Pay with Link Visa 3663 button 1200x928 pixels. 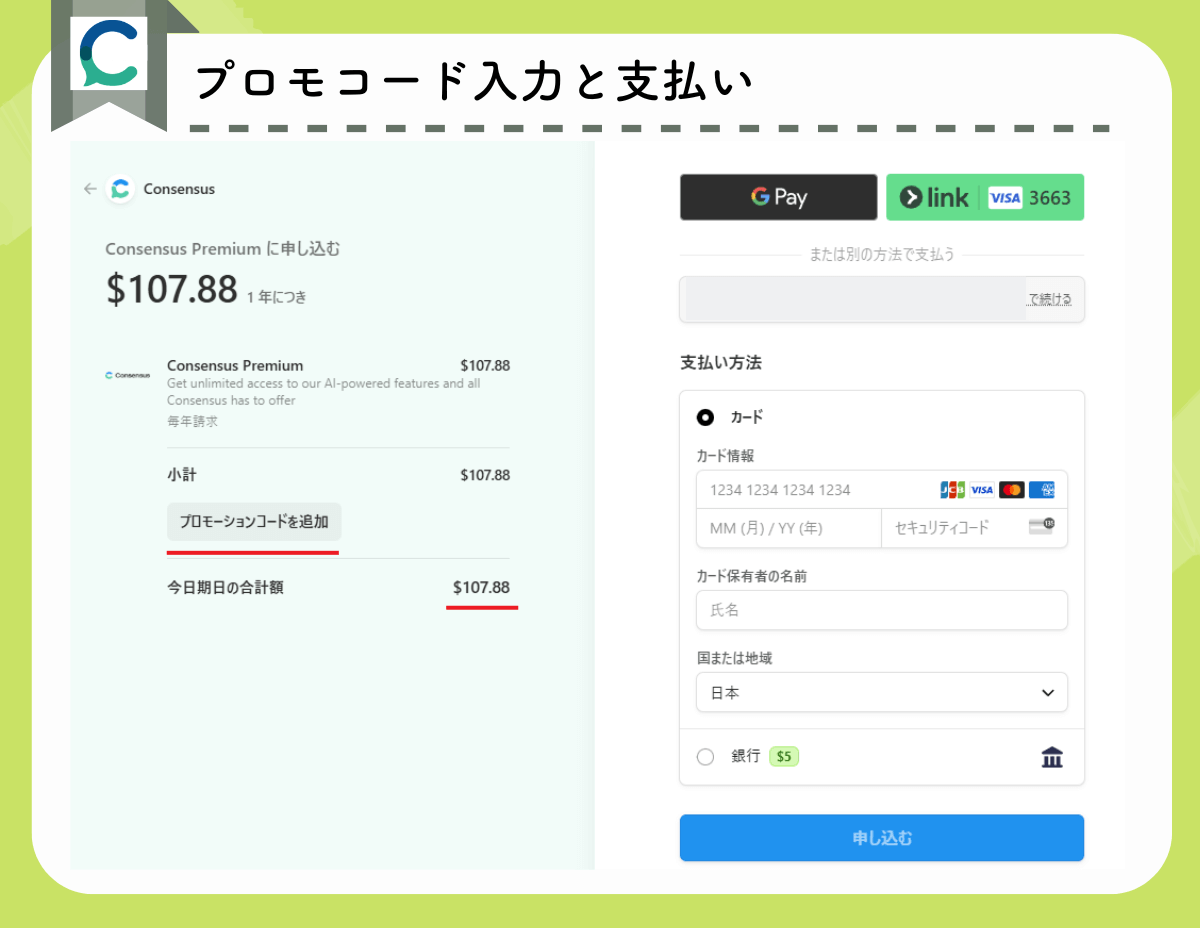[x=985, y=197]
